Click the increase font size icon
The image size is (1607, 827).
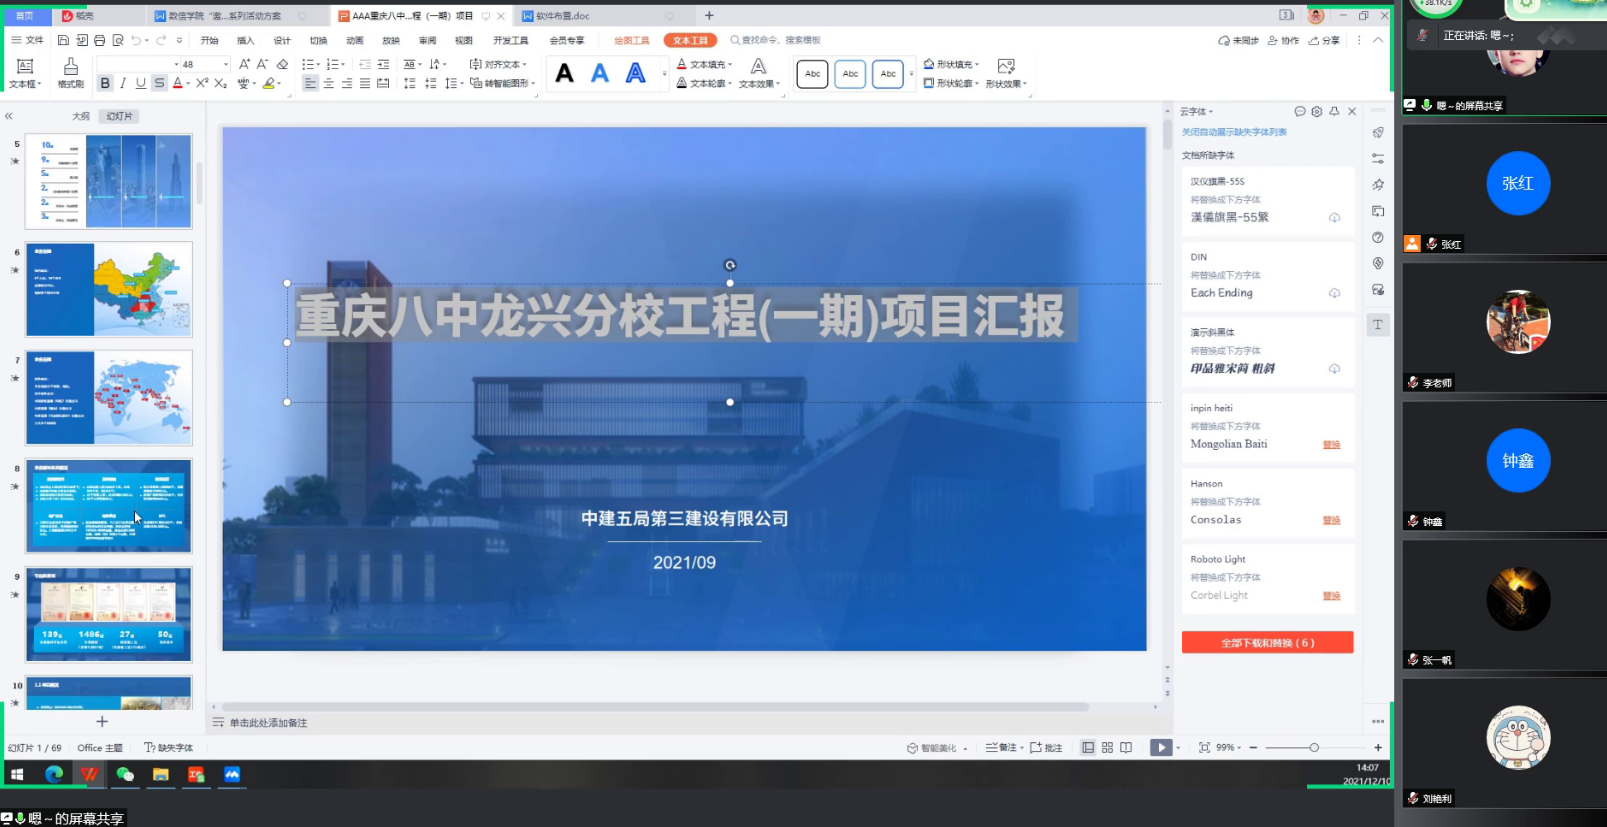[x=244, y=64]
